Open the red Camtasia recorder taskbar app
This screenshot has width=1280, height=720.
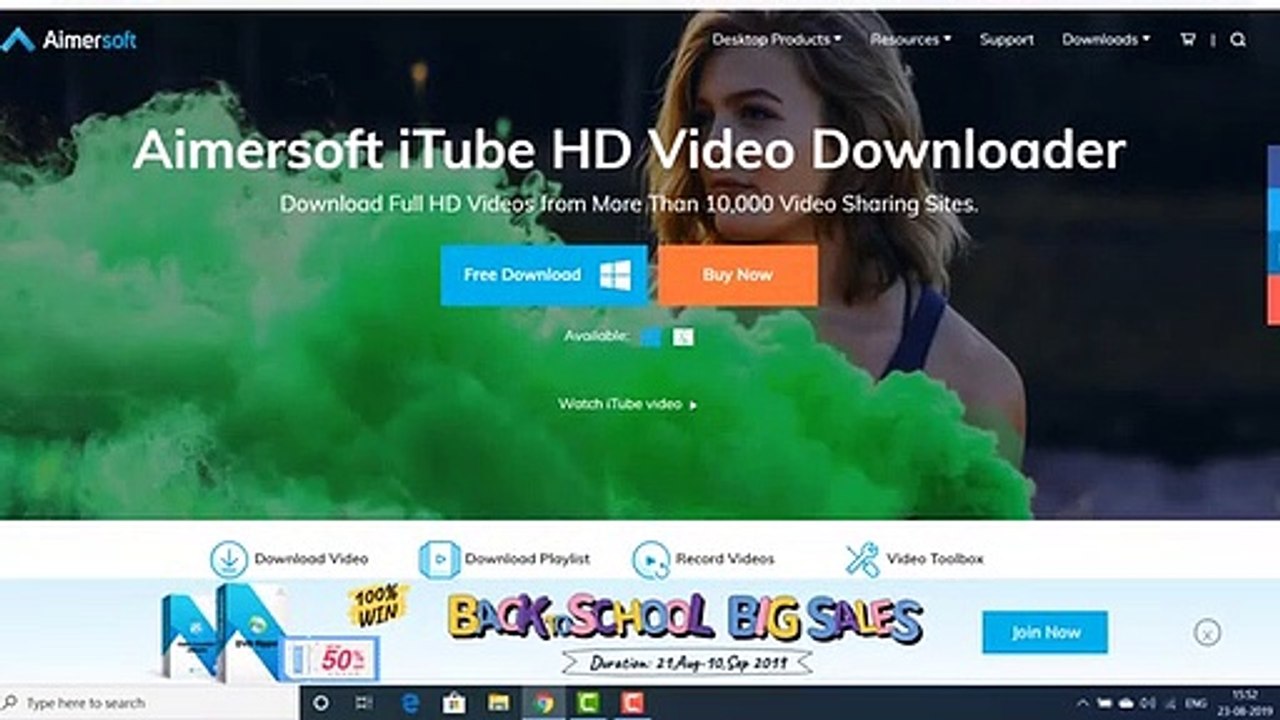tap(631, 703)
